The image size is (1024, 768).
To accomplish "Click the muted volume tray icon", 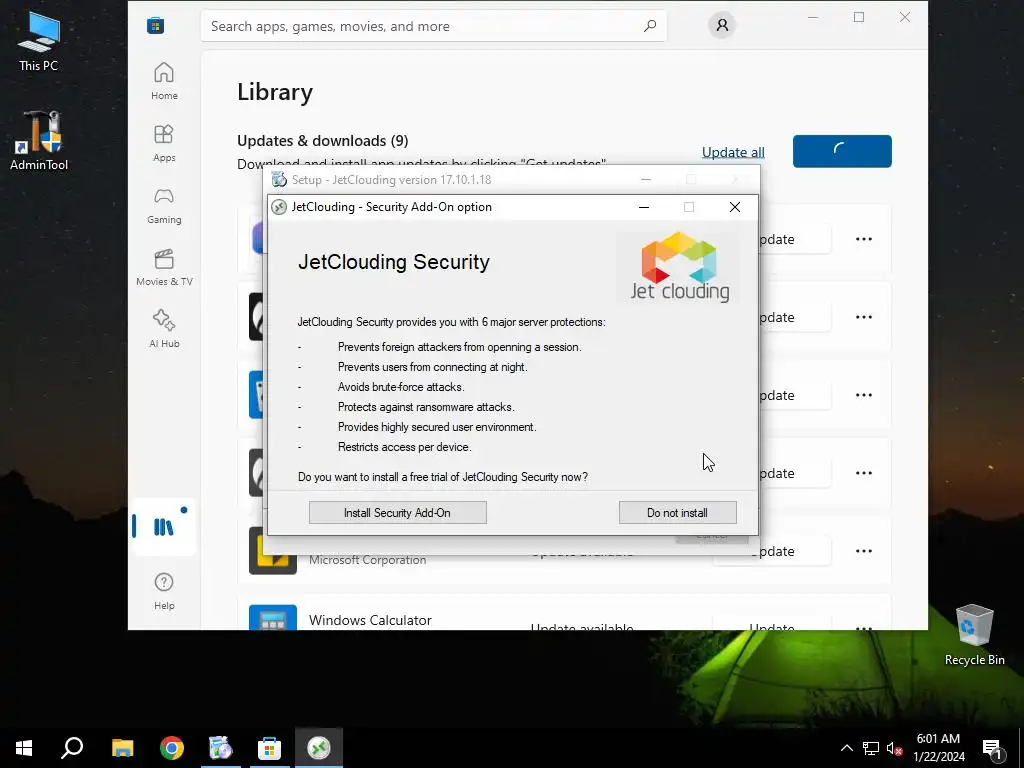I will [x=894, y=748].
